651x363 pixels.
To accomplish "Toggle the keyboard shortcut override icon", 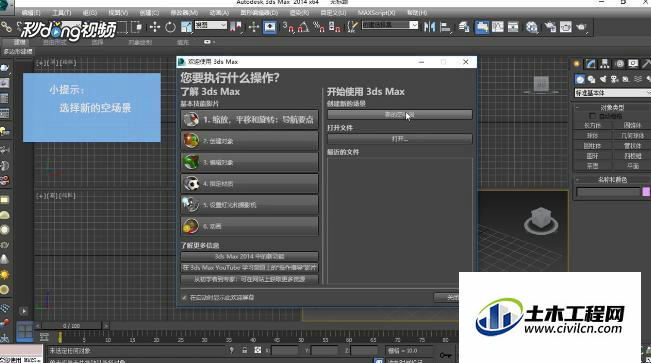I will tap(270, 27).
